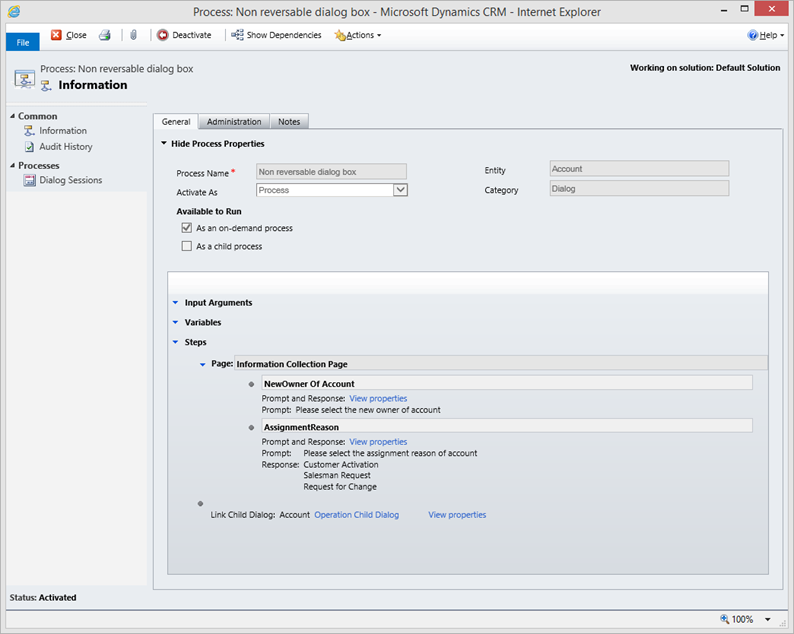The height and width of the screenshot is (634, 794).
Task: Click the bullet beside NewOwner Of Account
Action: click(x=251, y=384)
